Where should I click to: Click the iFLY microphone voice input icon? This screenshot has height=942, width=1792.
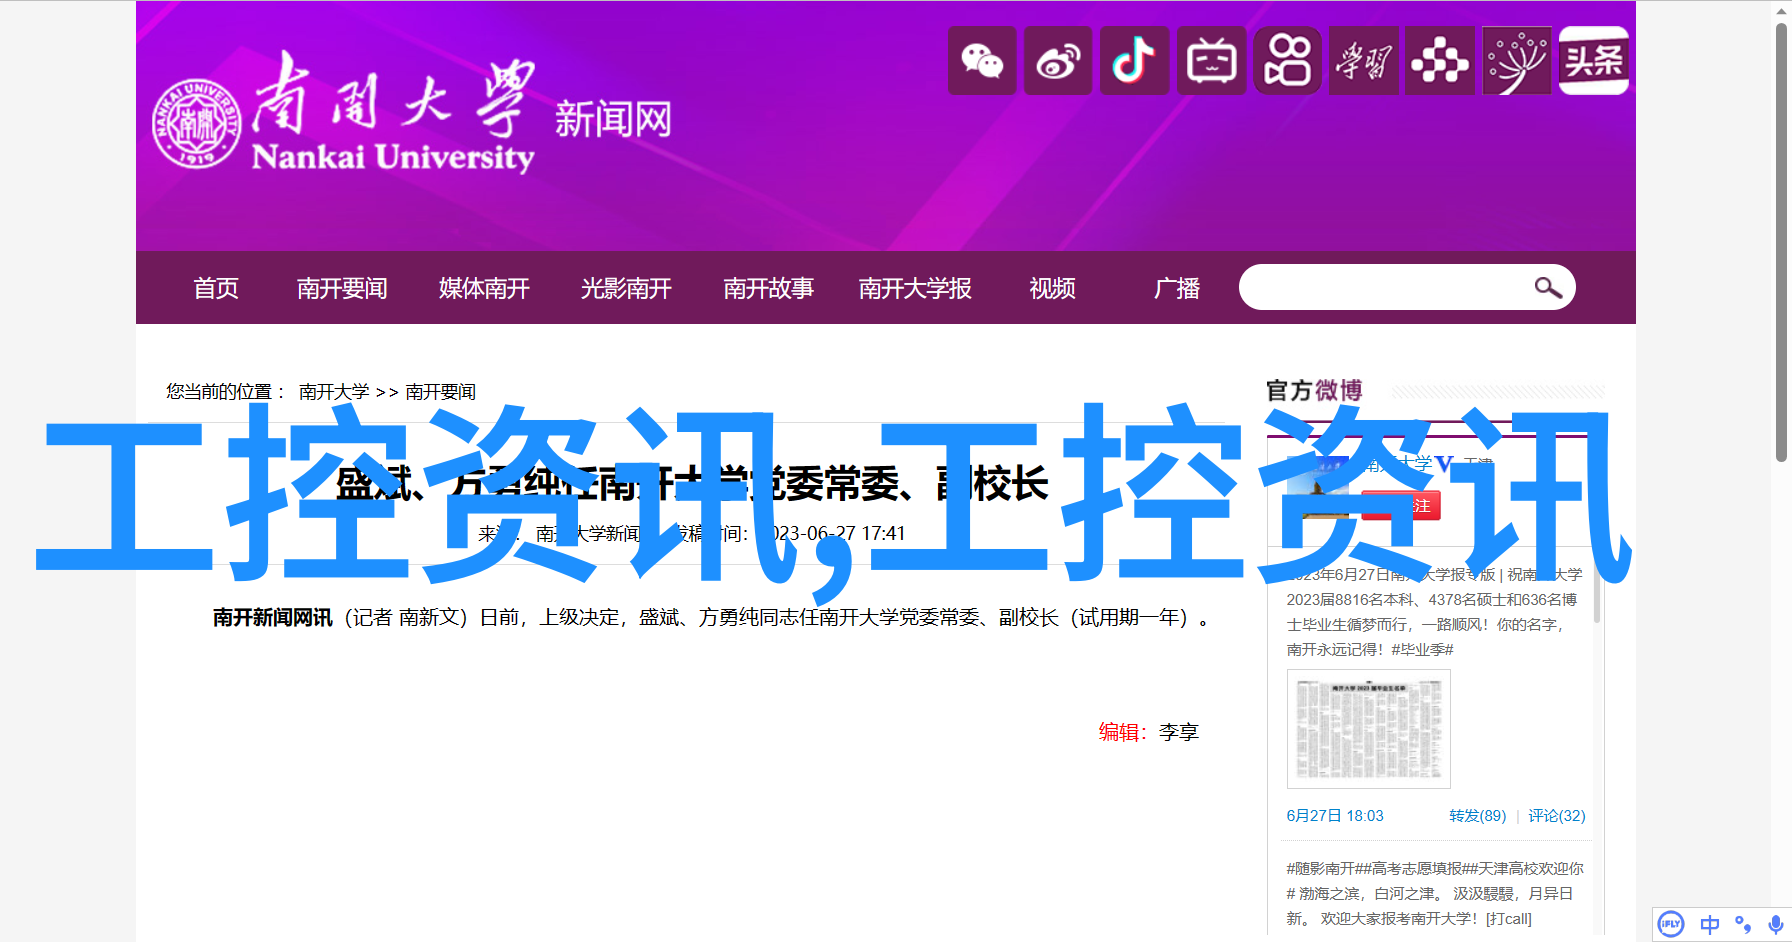(x=1775, y=924)
